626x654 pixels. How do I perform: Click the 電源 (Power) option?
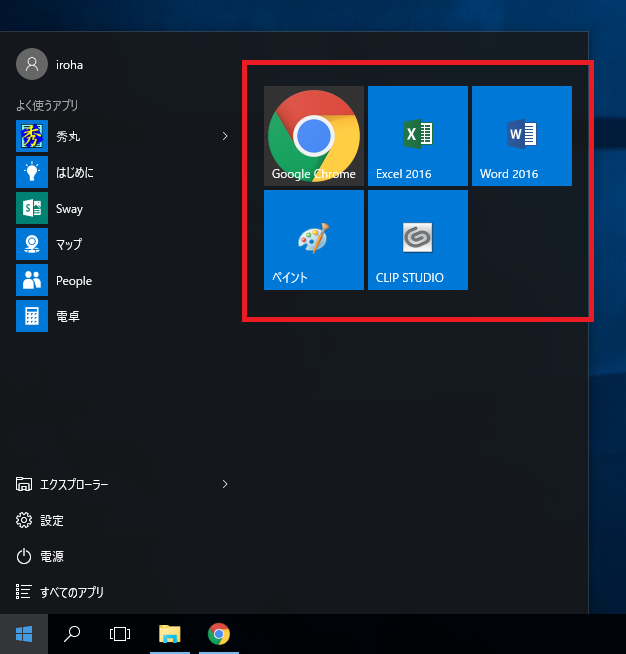click(x=51, y=556)
